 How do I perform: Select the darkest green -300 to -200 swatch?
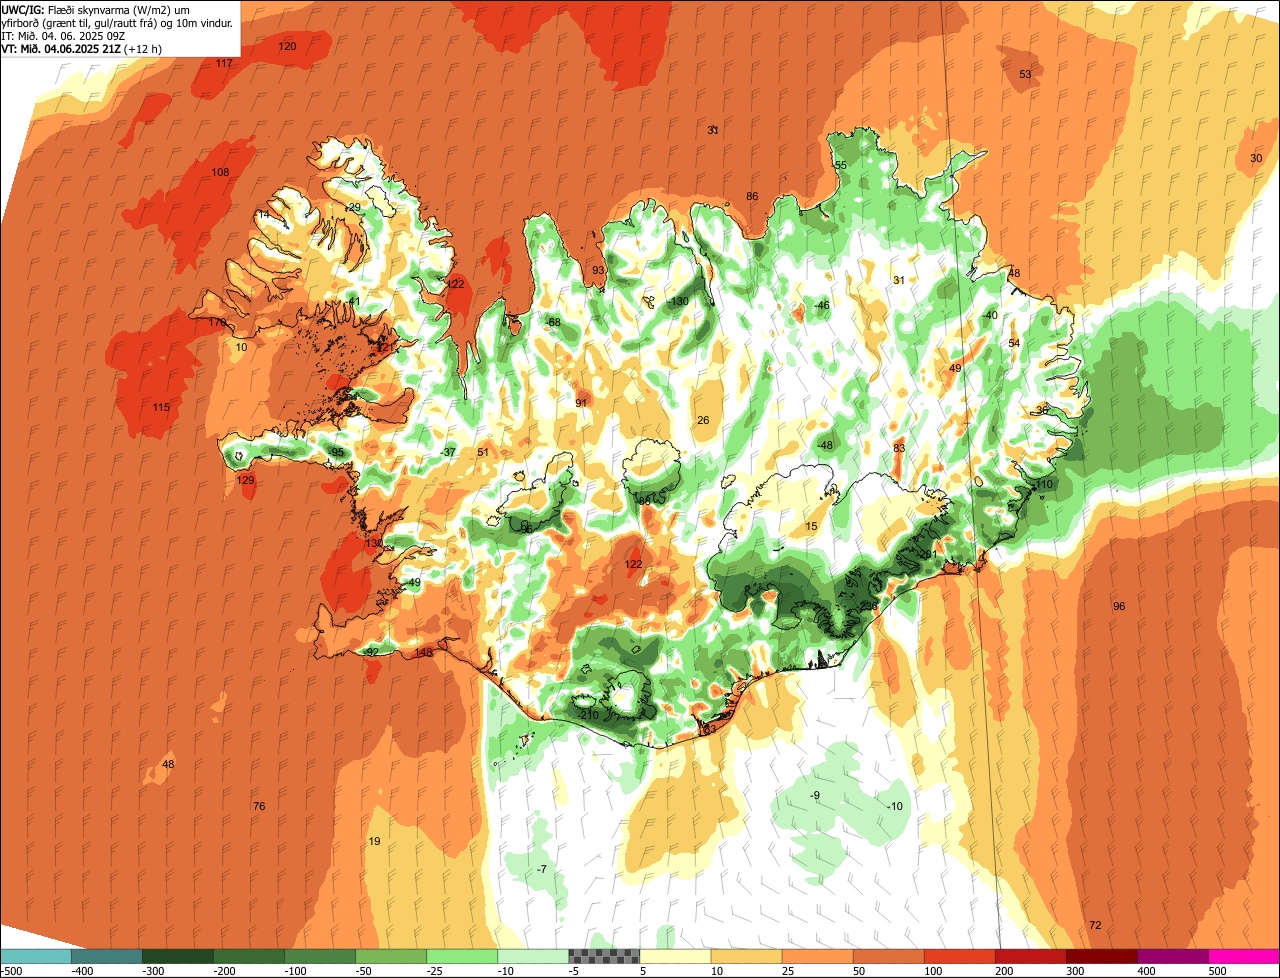pyautogui.click(x=178, y=956)
